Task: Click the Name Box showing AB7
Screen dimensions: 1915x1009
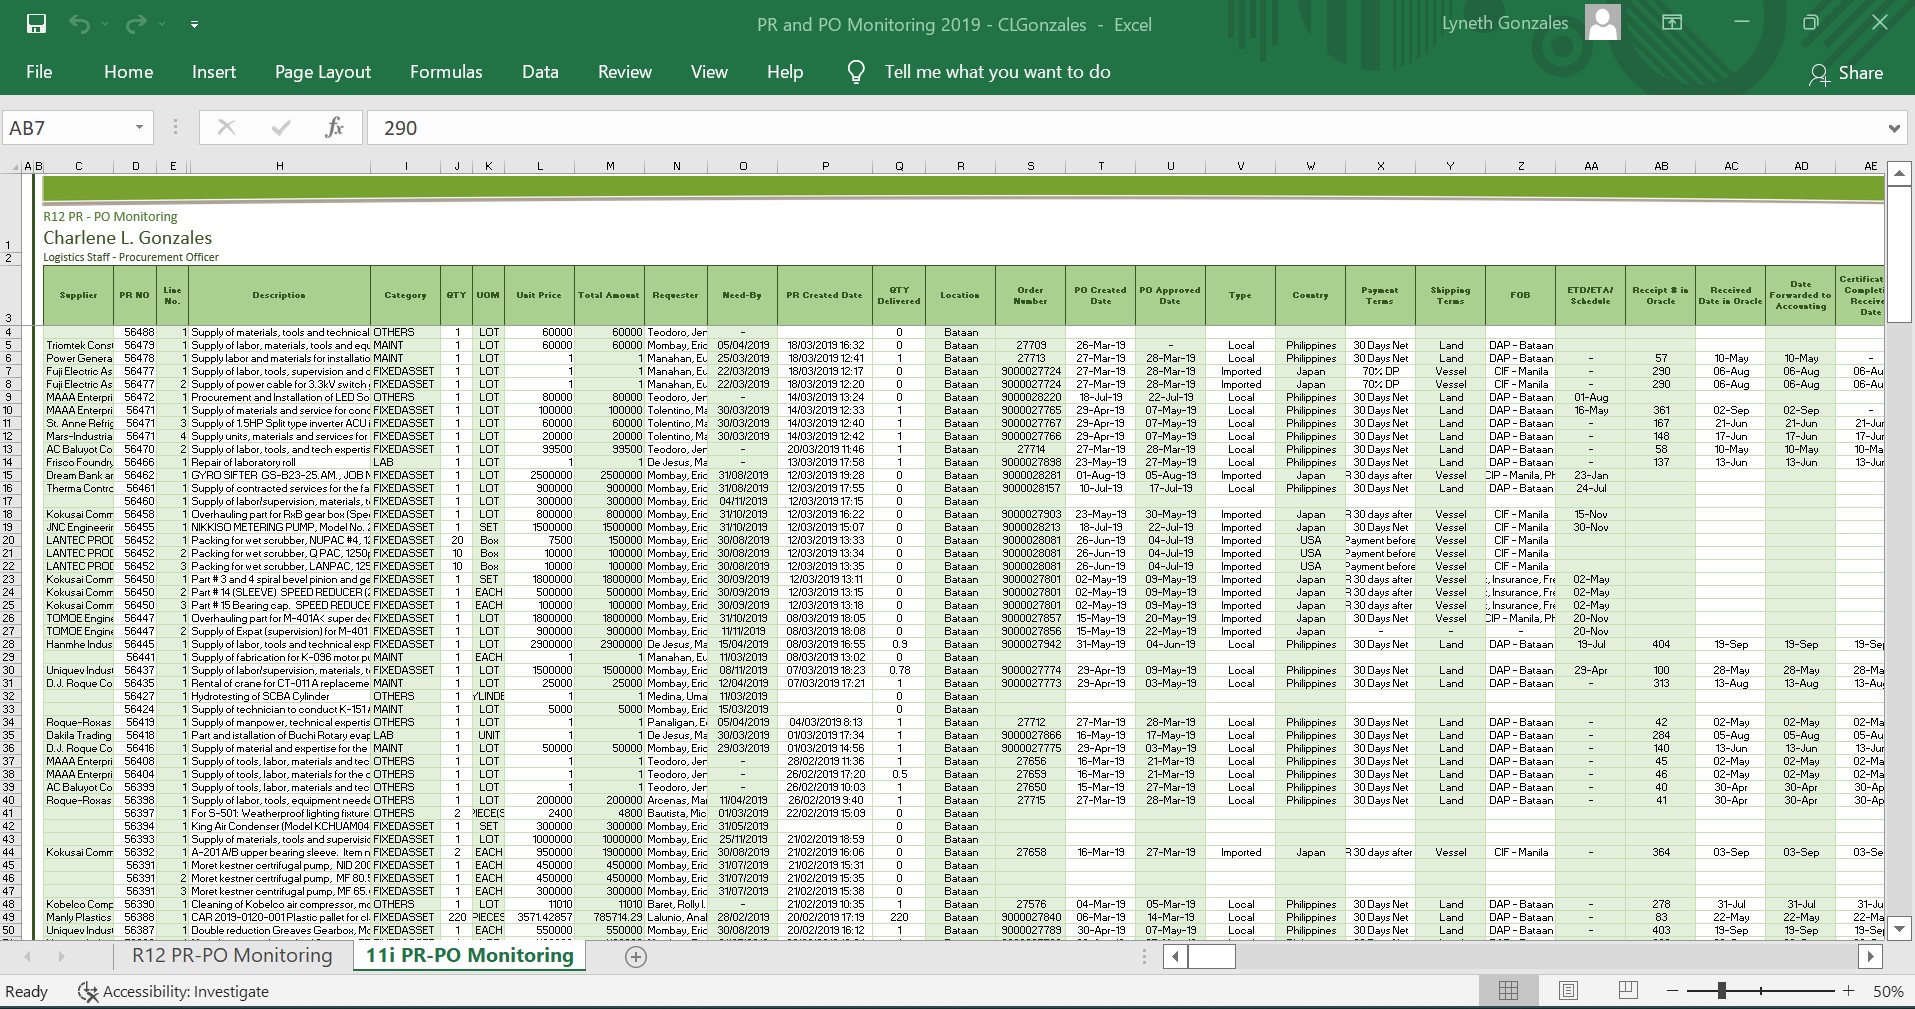Action: click(66, 128)
